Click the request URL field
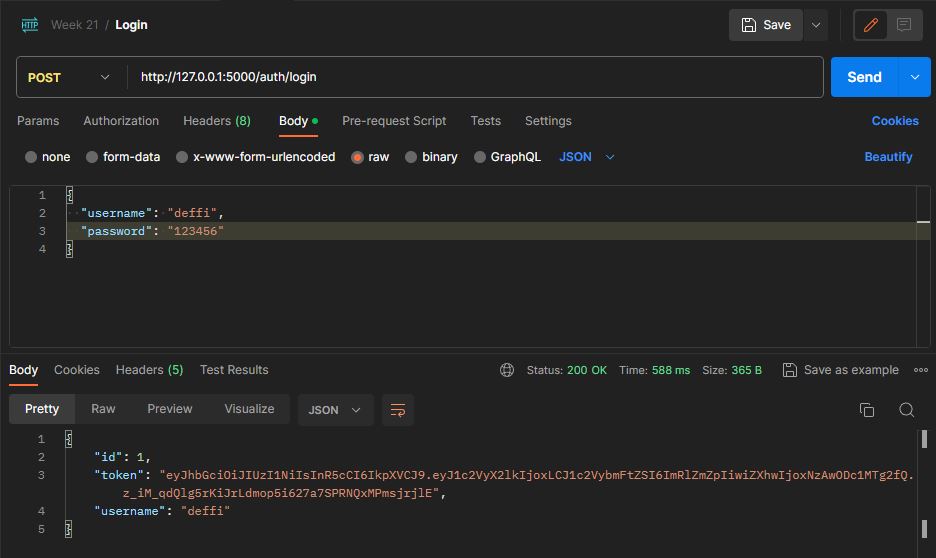This screenshot has width=936, height=558. [475, 77]
